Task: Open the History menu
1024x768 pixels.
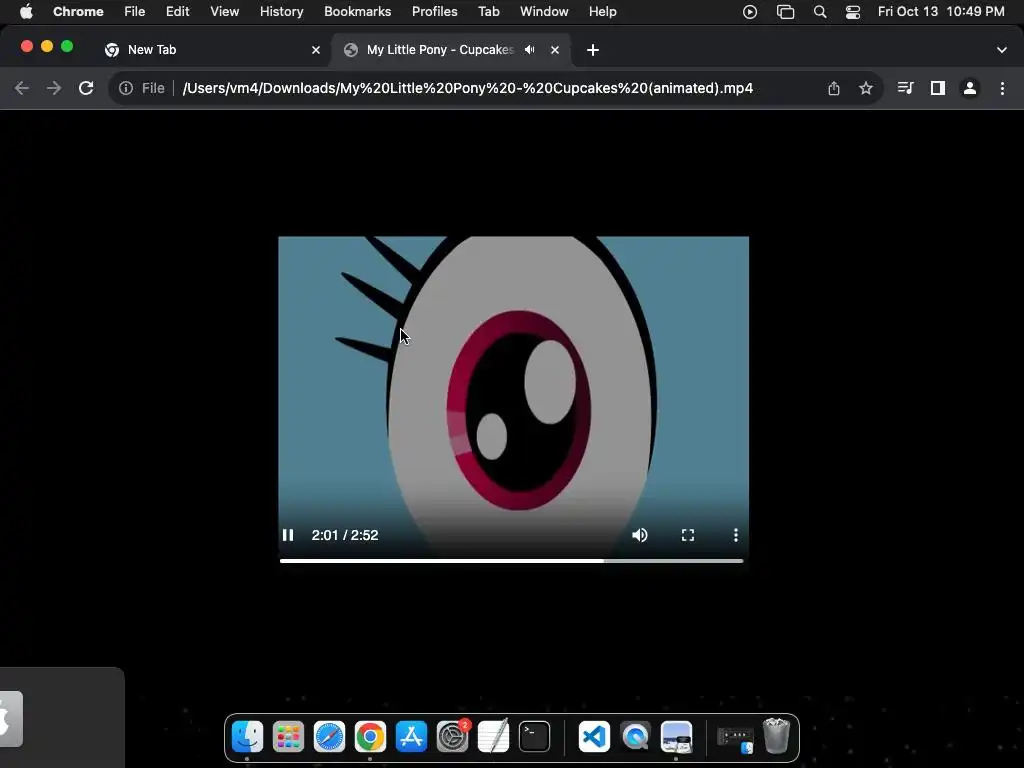Action: point(281,12)
